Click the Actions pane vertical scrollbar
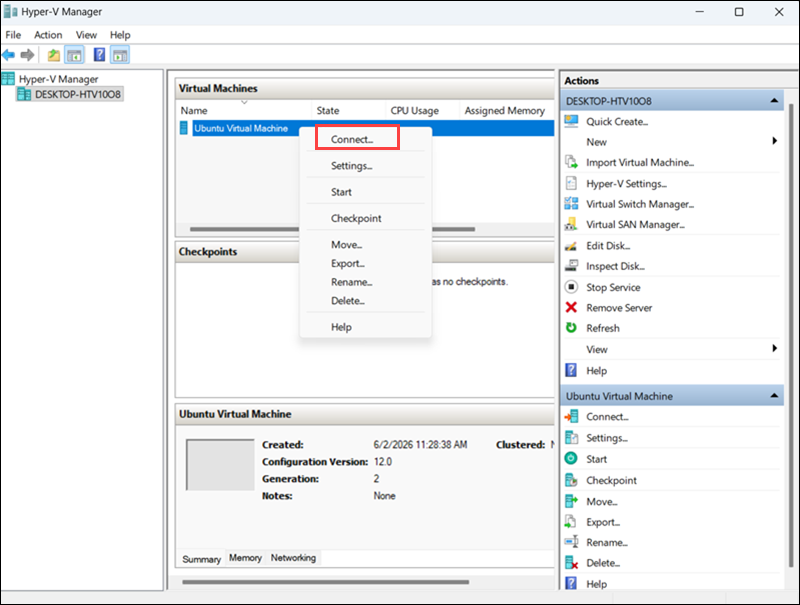This screenshot has width=800, height=605. [x=791, y=335]
